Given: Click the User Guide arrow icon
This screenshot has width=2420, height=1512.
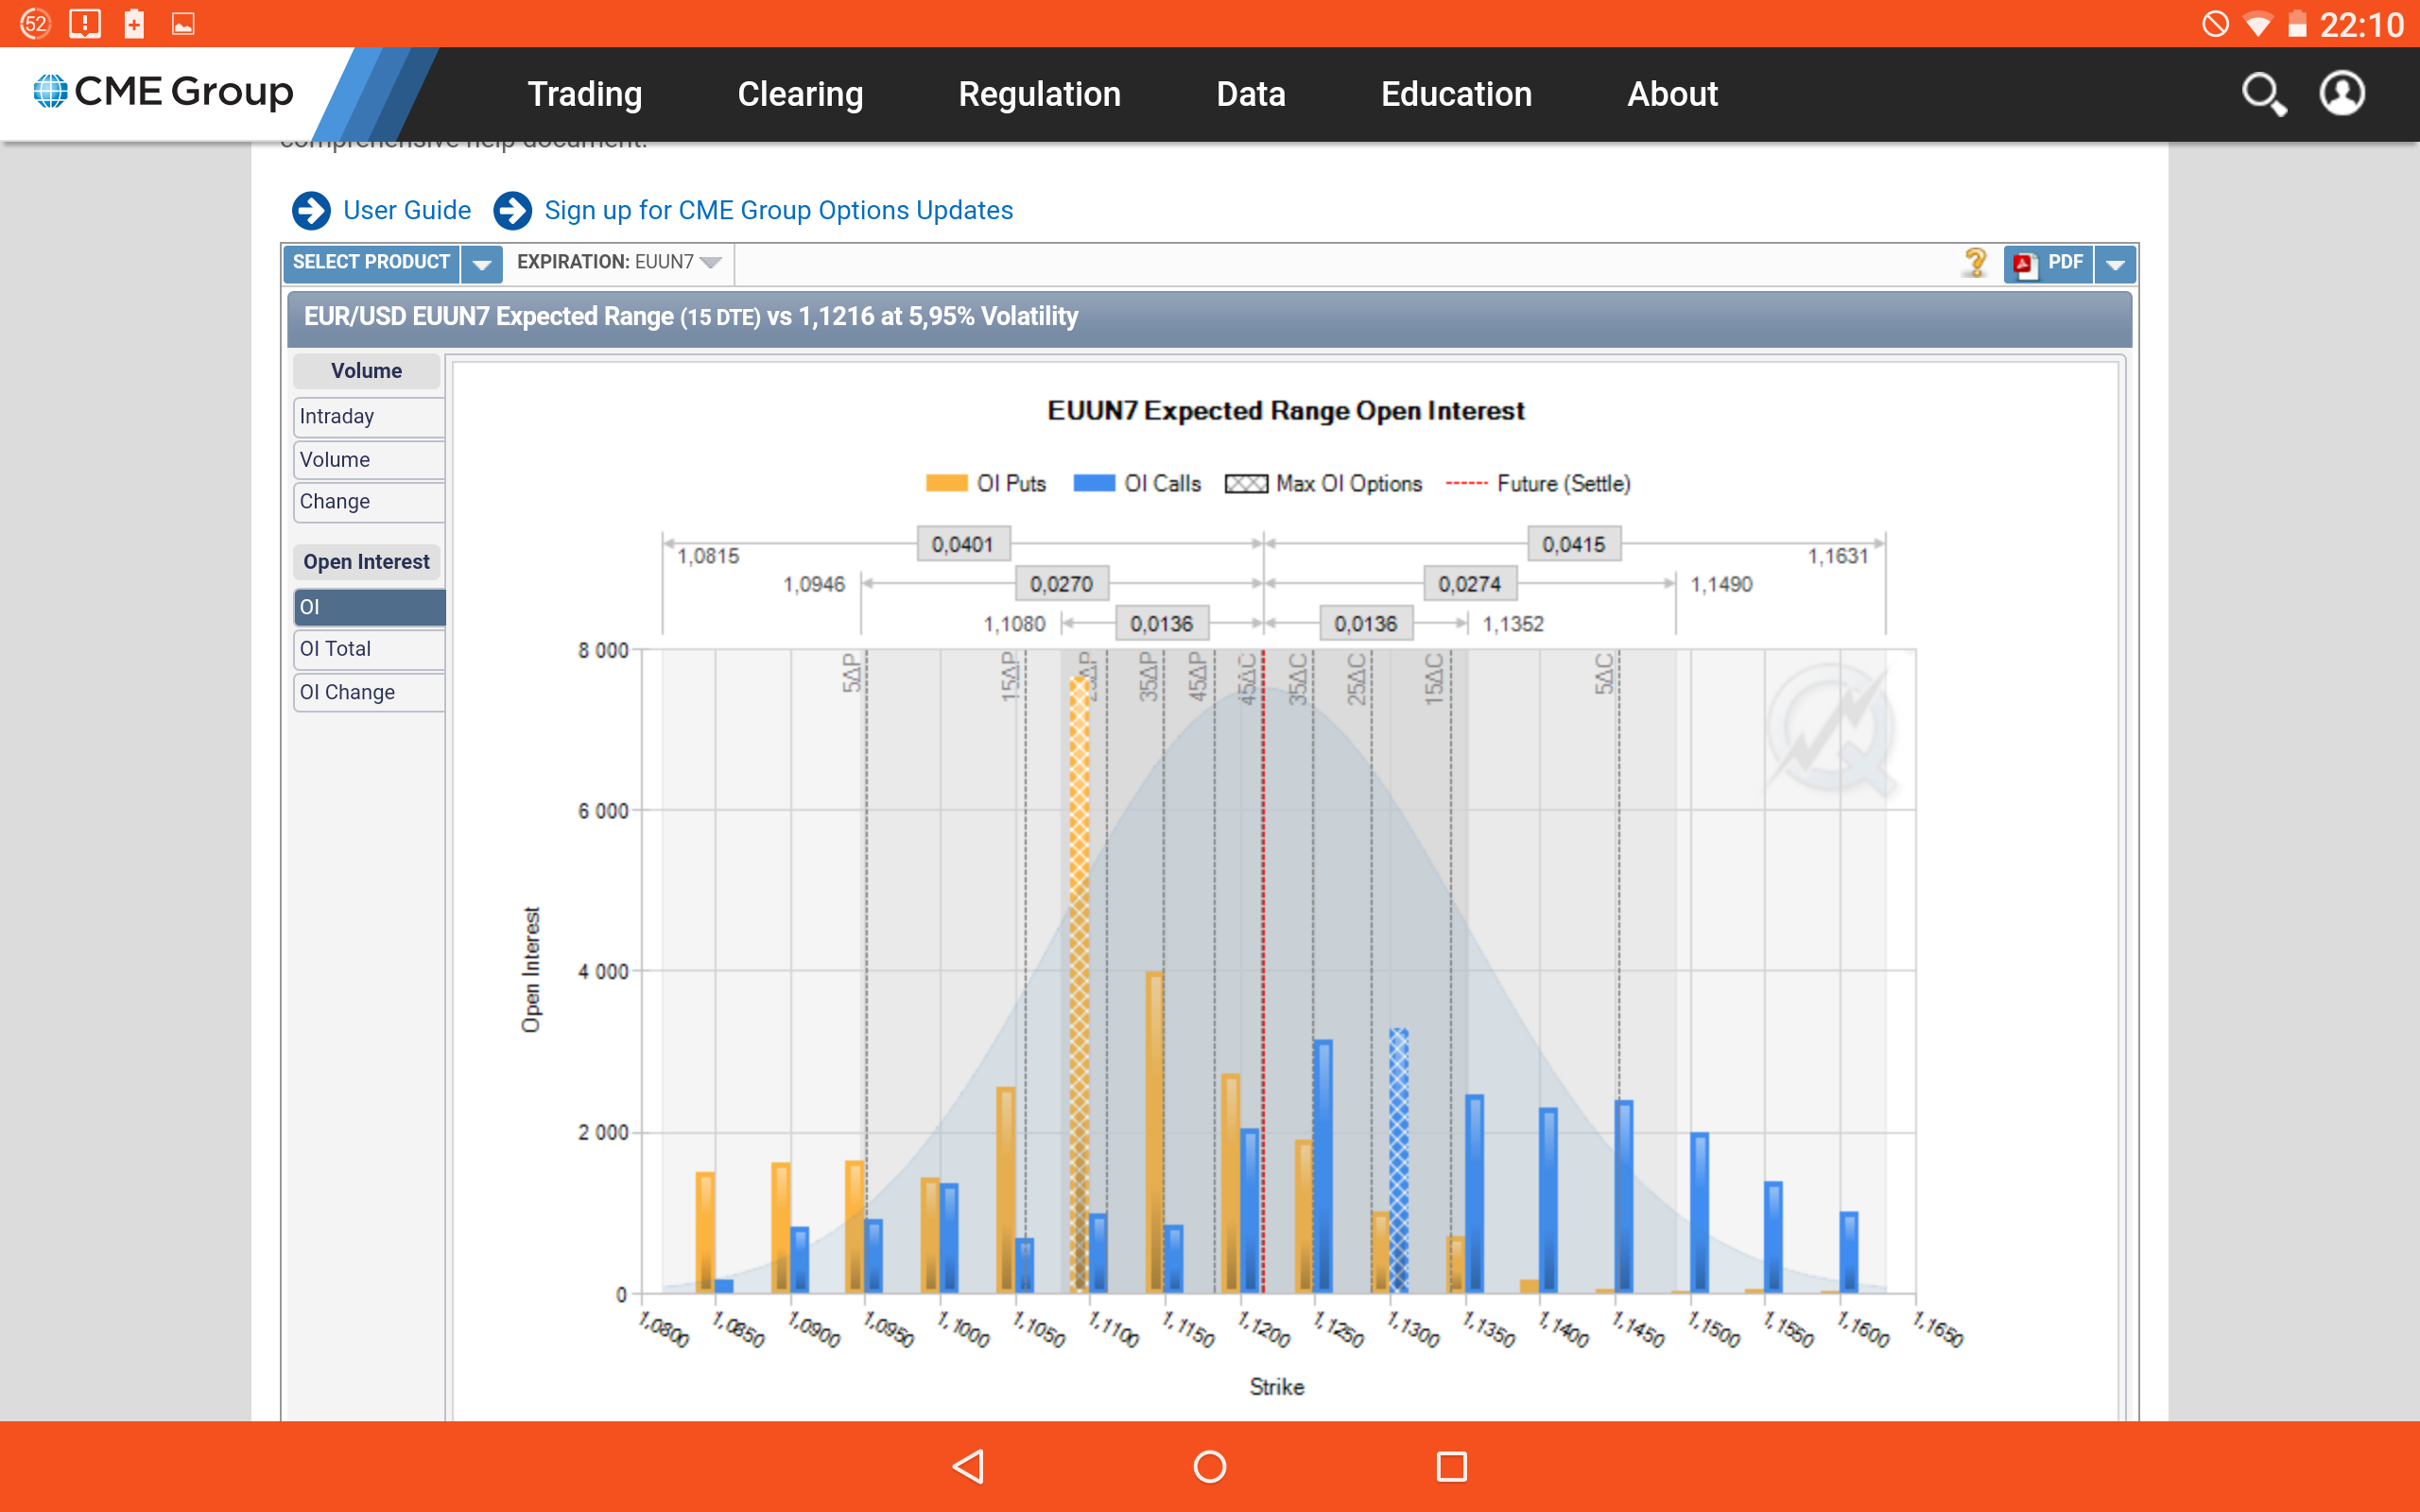Looking at the screenshot, I should [311, 210].
